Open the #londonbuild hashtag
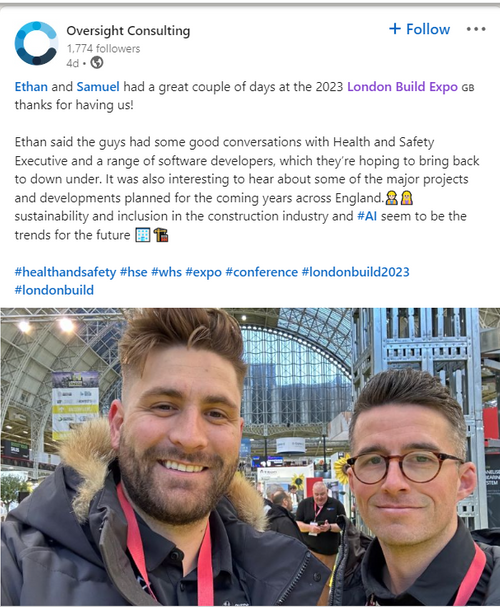Image resolution: width=500 pixels, height=607 pixels. pyautogui.click(x=54, y=290)
